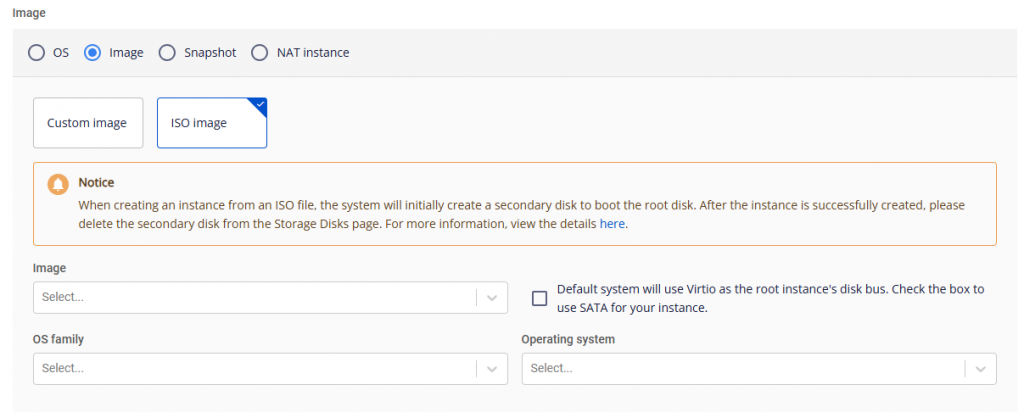Viewport: 1024px width, 418px height.
Task: Switch to the Custom image tab
Action: click(87, 123)
